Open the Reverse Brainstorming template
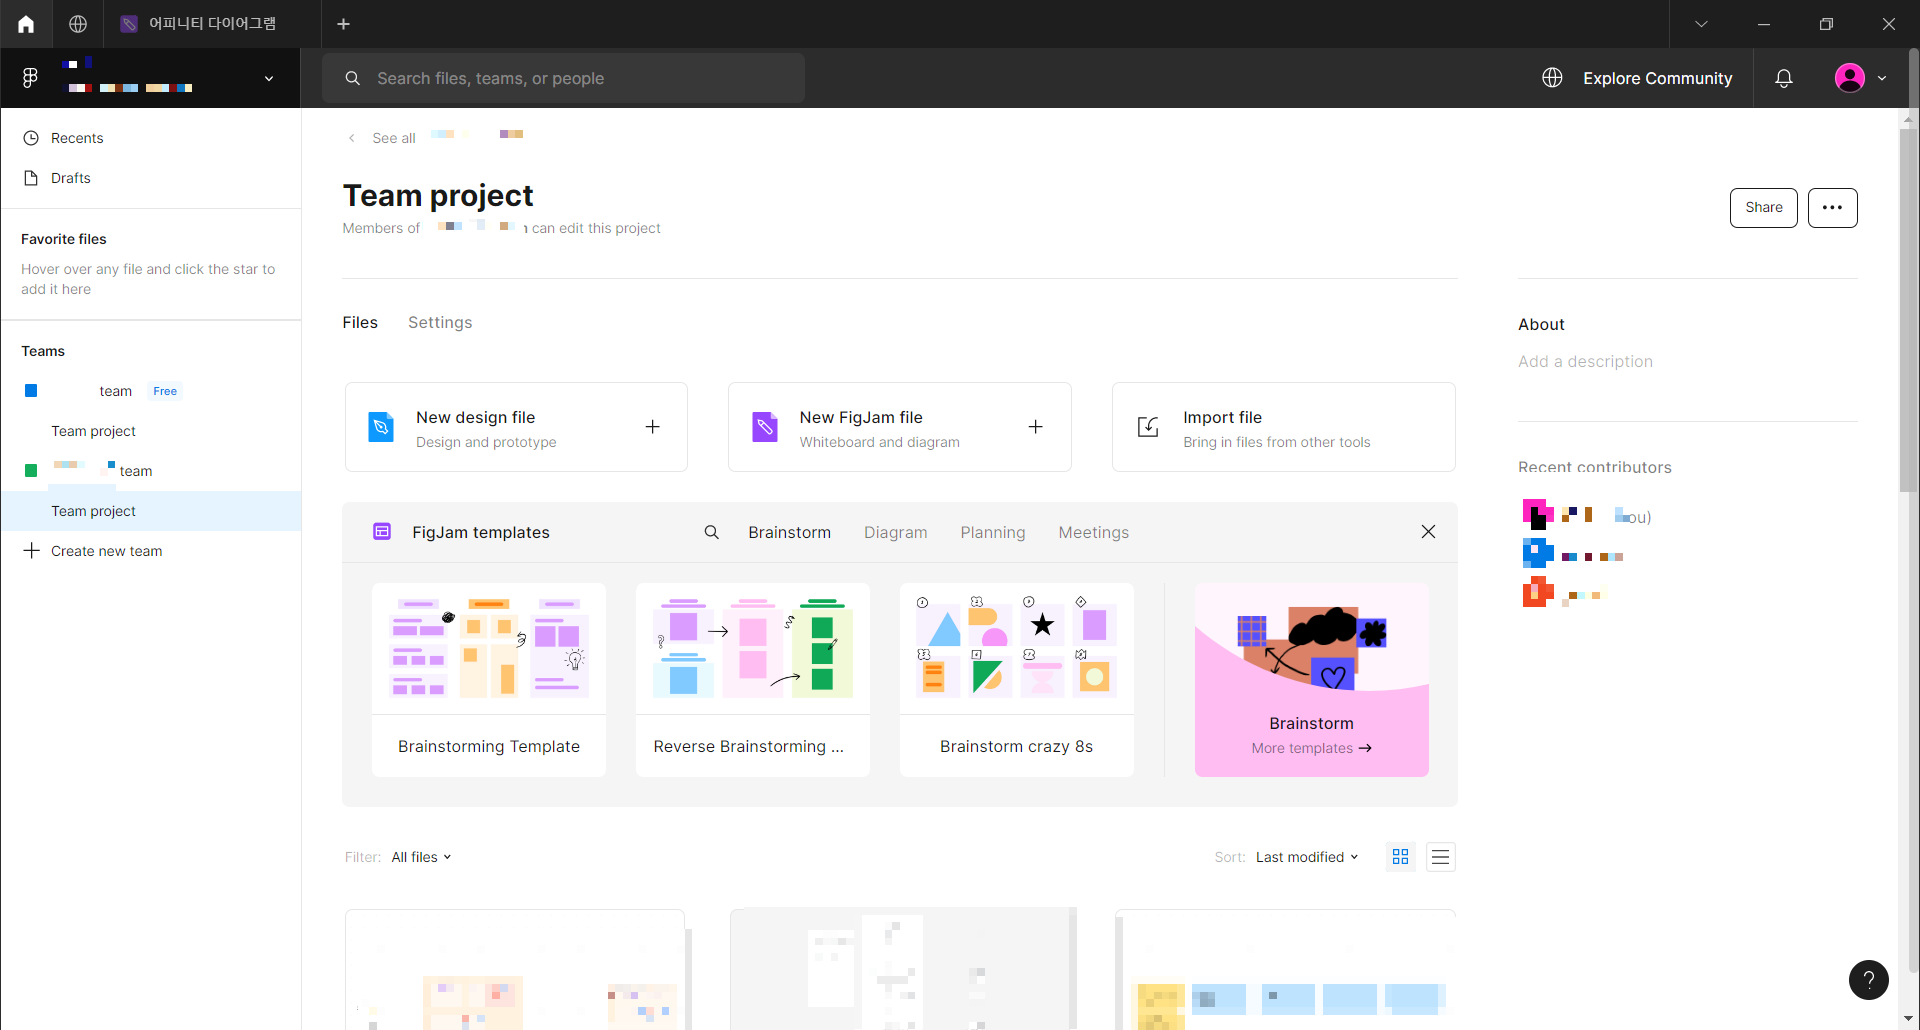The width and height of the screenshot is (1920, 1030). click(x=753, y=680)
